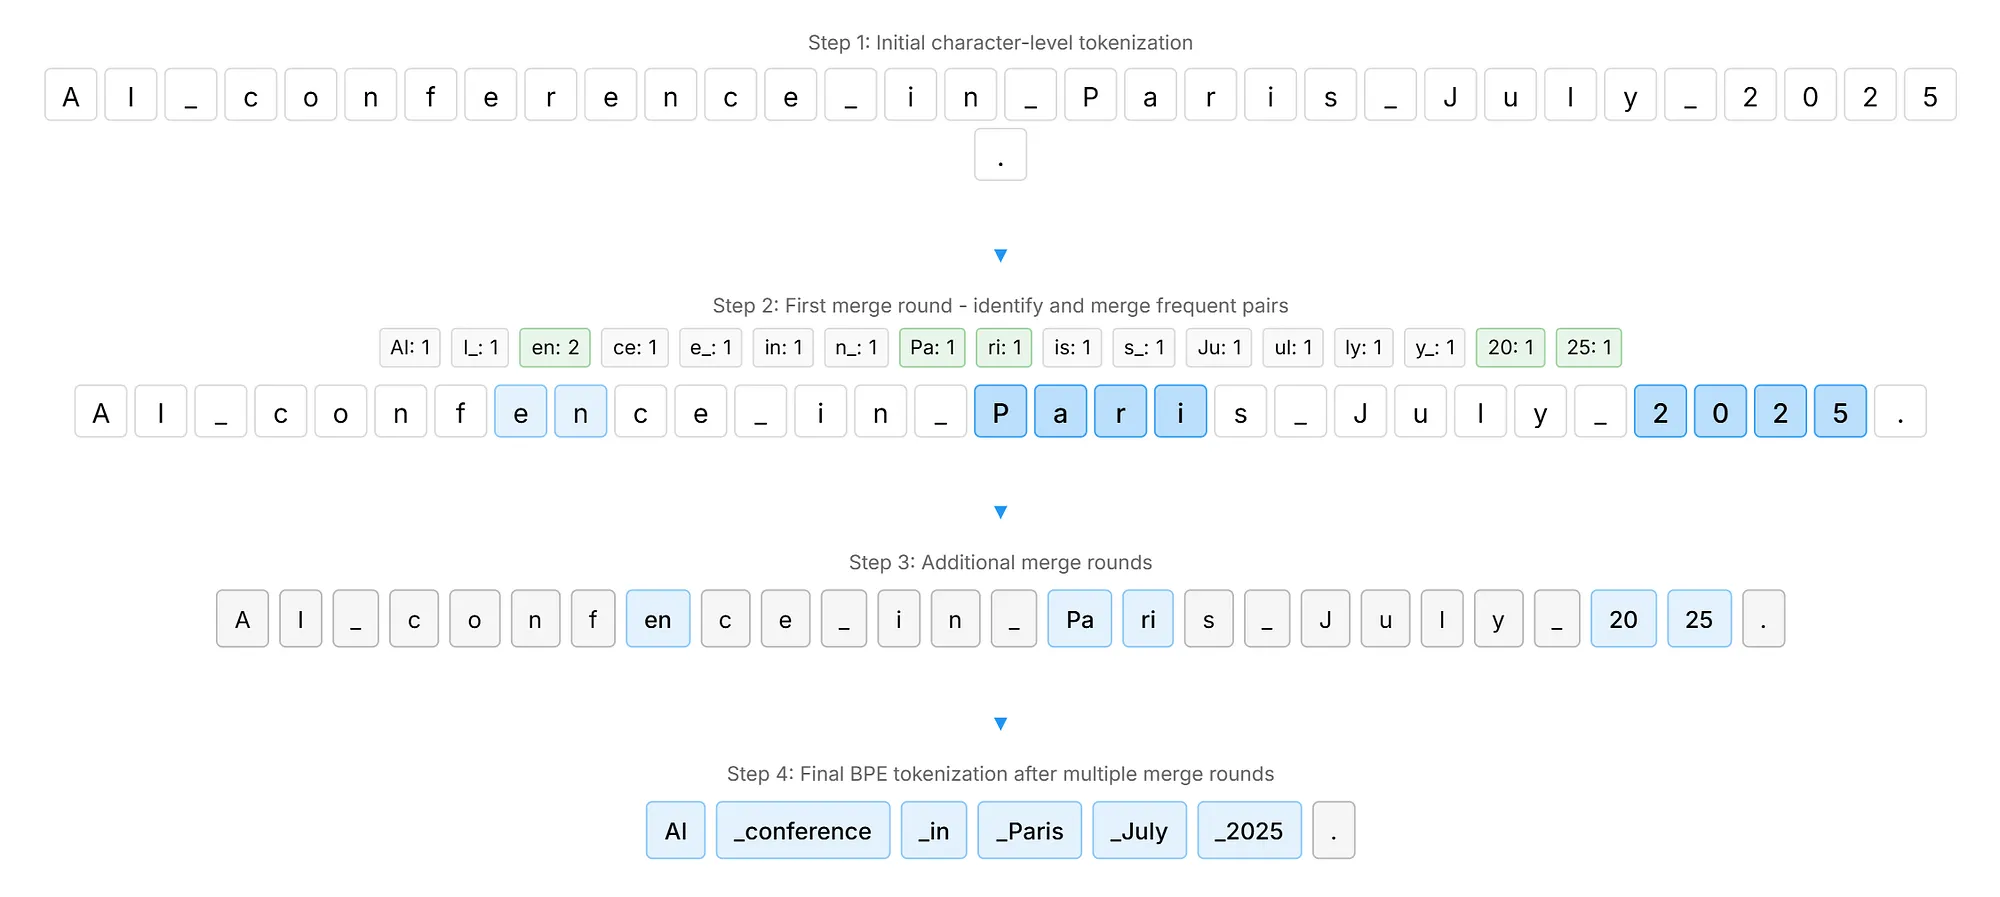Select the 'en: 2' pair count chip
This screenshot has width=2000, height=897.
555,347
